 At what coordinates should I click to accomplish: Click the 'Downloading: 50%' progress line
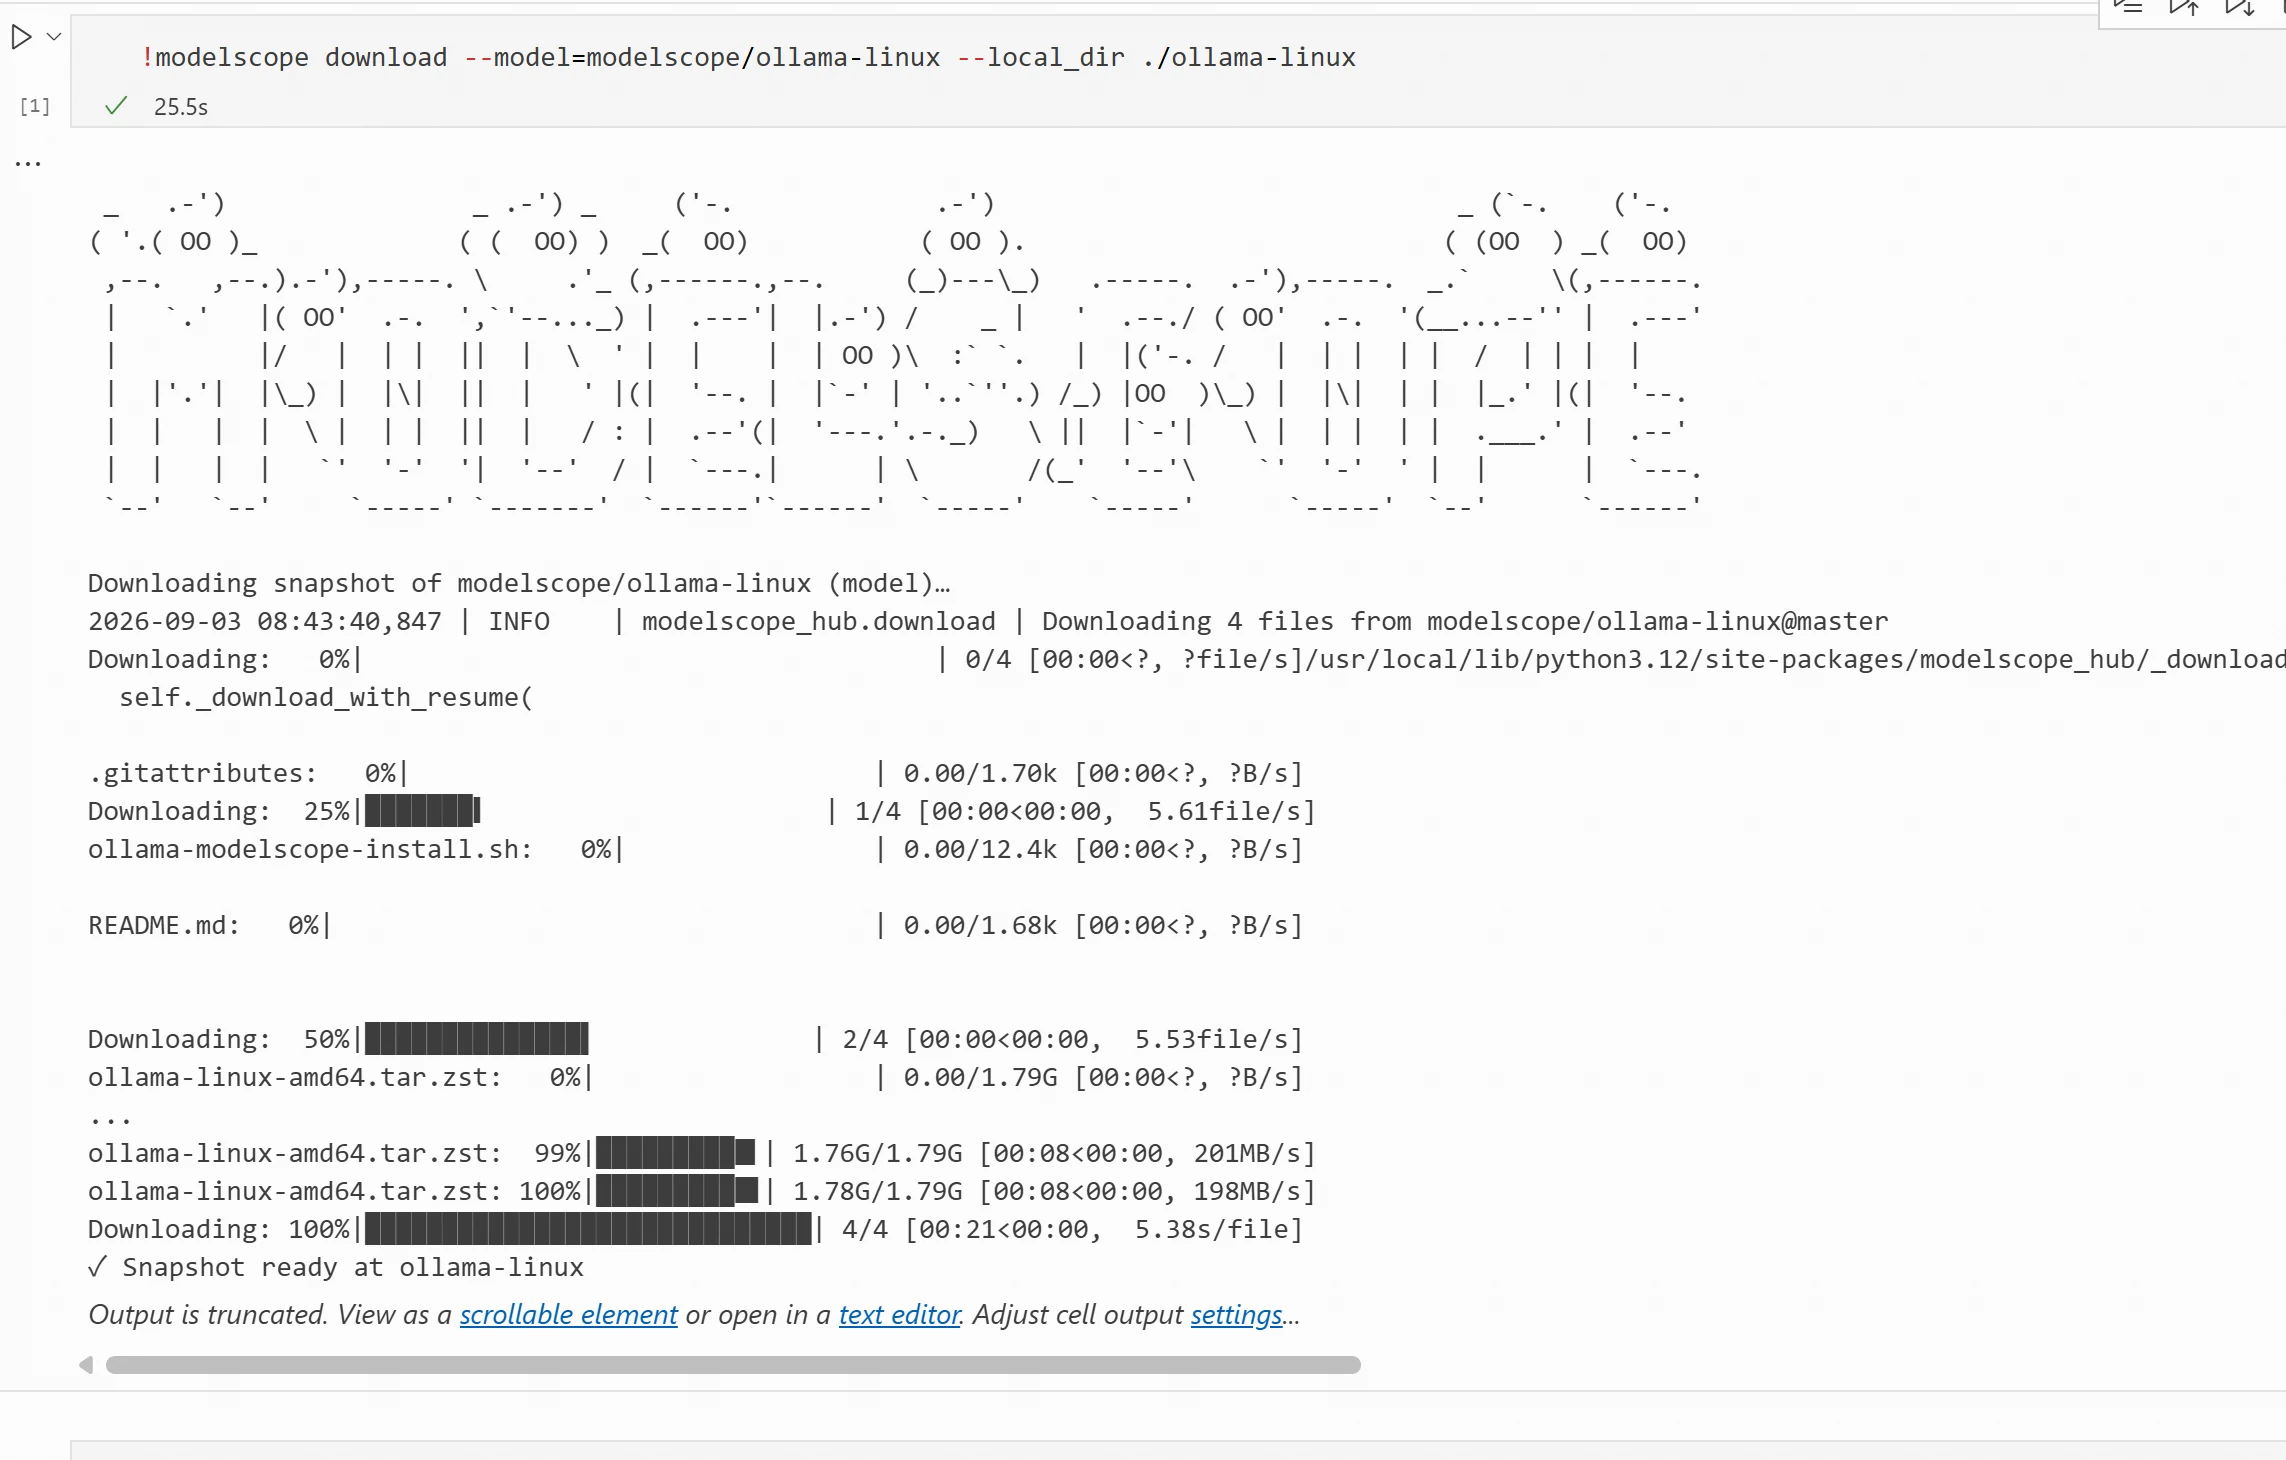695,1039
